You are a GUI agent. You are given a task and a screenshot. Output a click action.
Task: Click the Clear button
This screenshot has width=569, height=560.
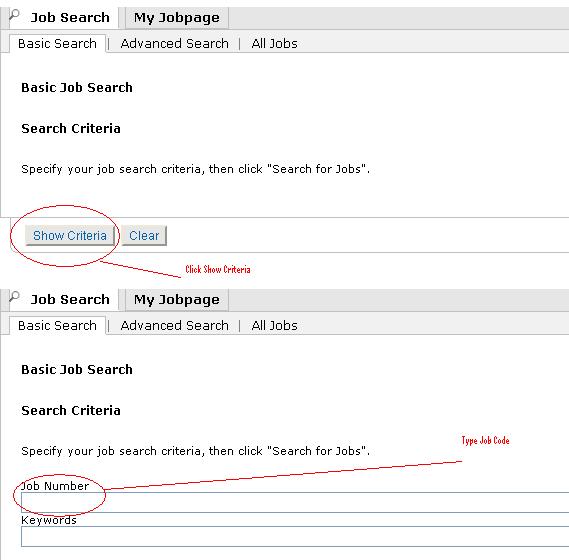coord(144,236)
